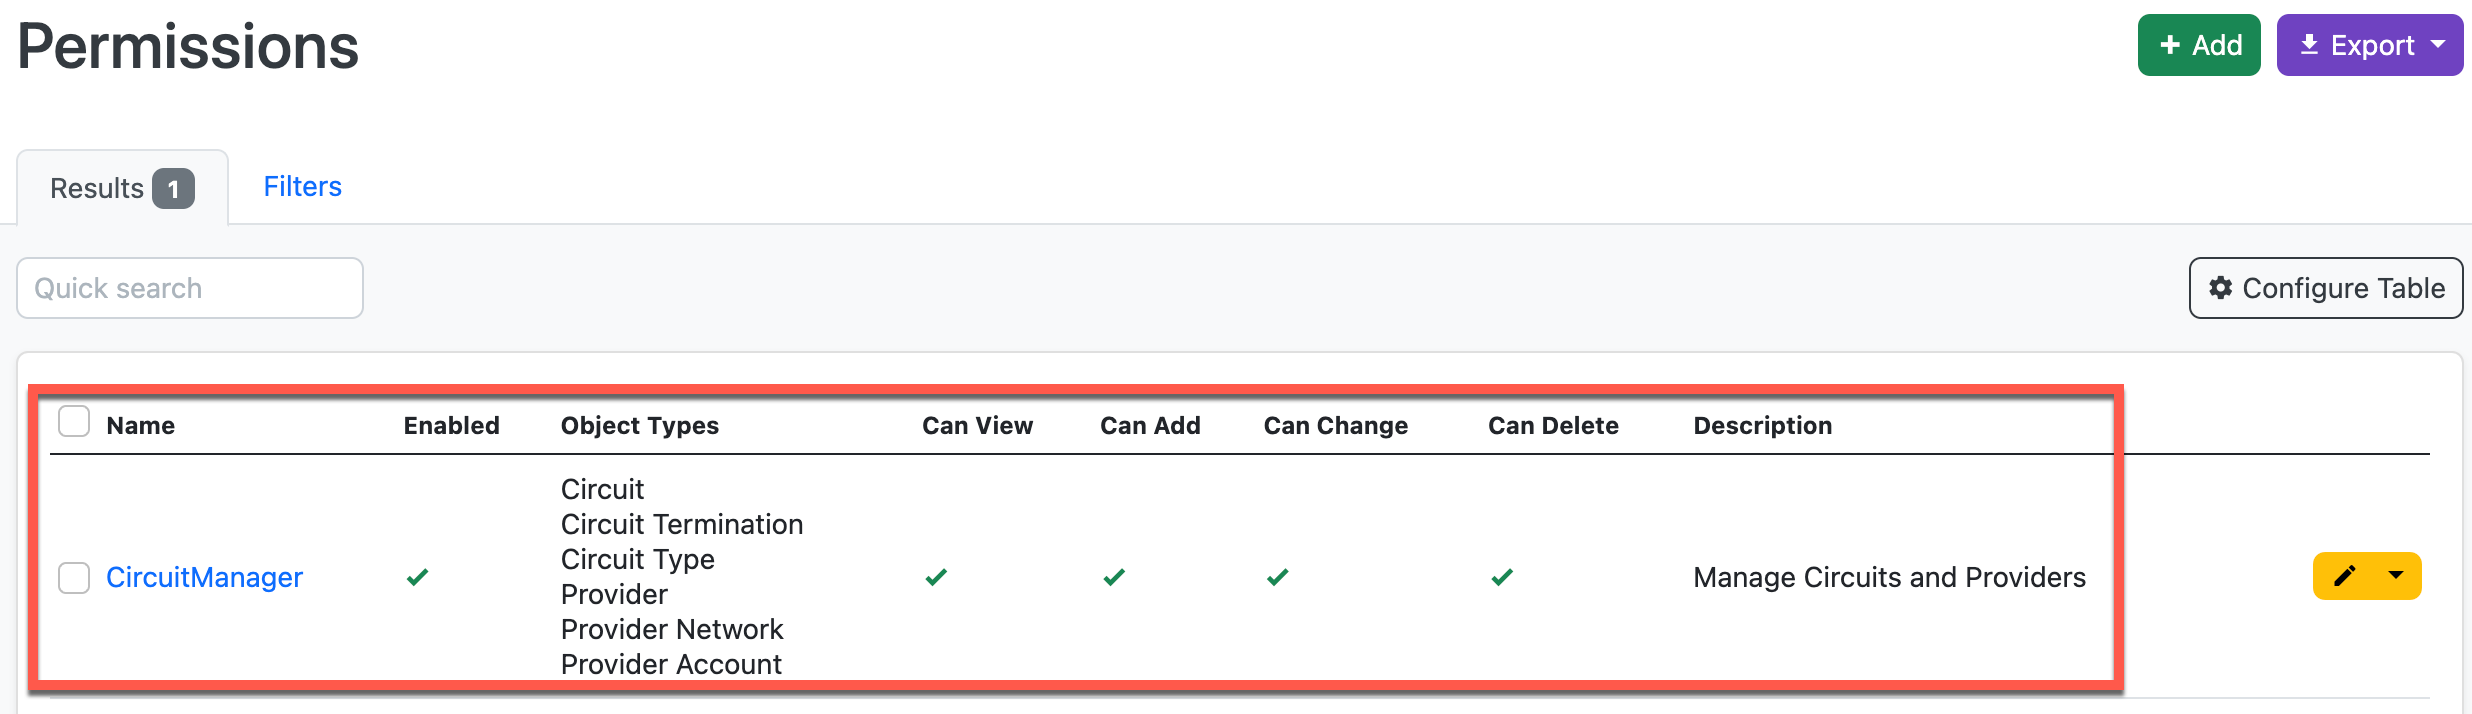Check the CircuitManager row checkbox
Screen dimensions: 2472x714
click(74, 578)
